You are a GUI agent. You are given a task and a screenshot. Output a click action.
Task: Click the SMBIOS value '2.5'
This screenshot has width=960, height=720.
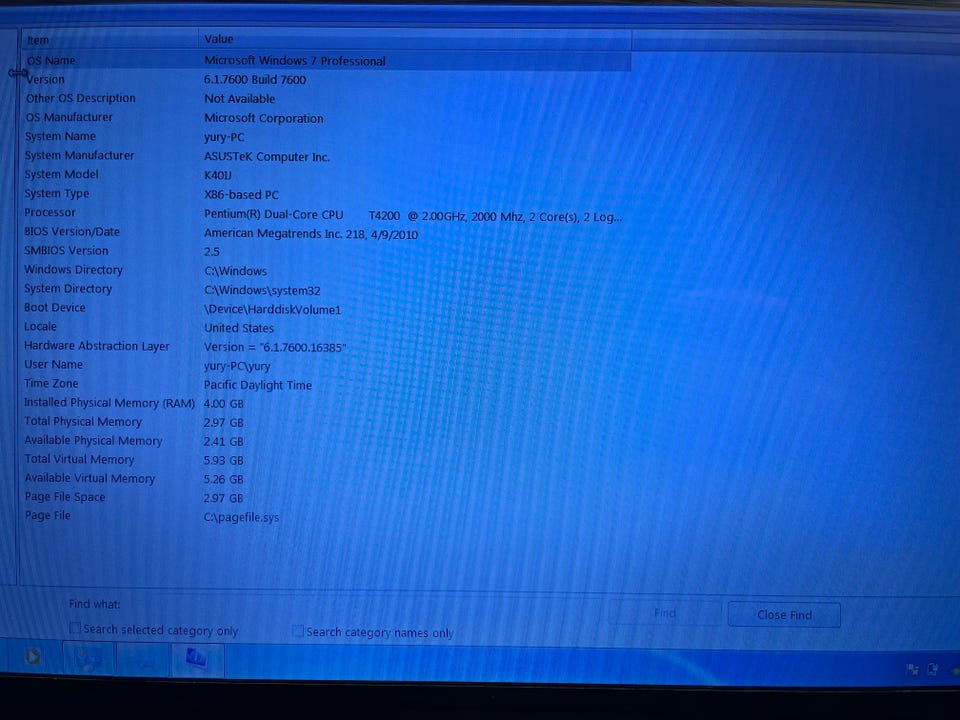tap(211, 252)
